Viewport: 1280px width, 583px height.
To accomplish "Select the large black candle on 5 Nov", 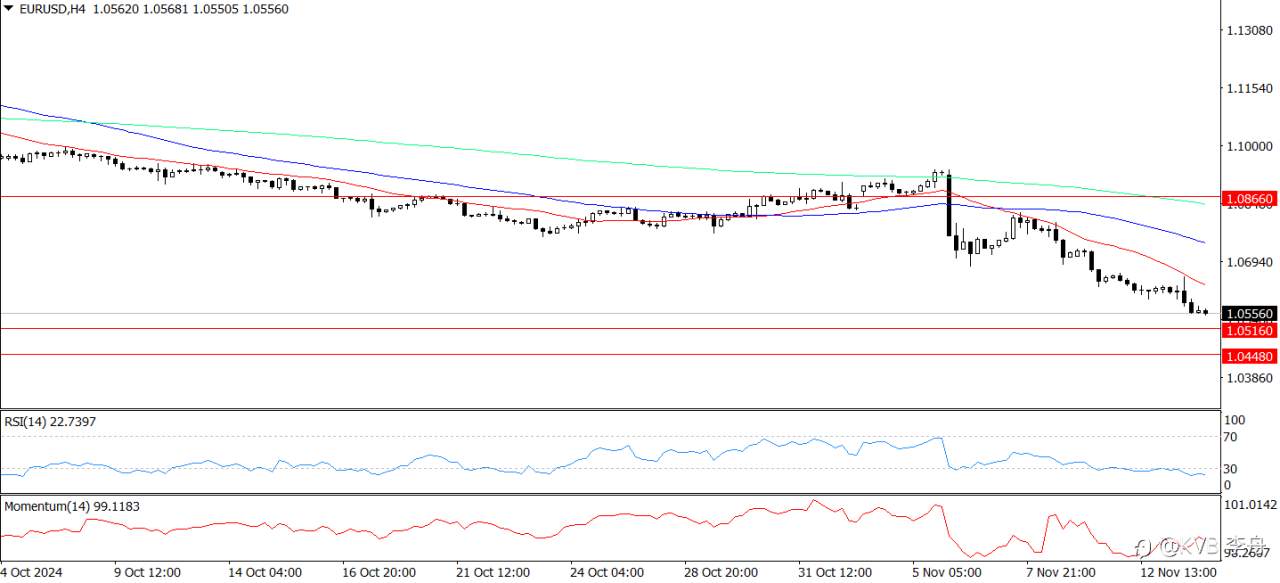I will [x=949, y=205].
